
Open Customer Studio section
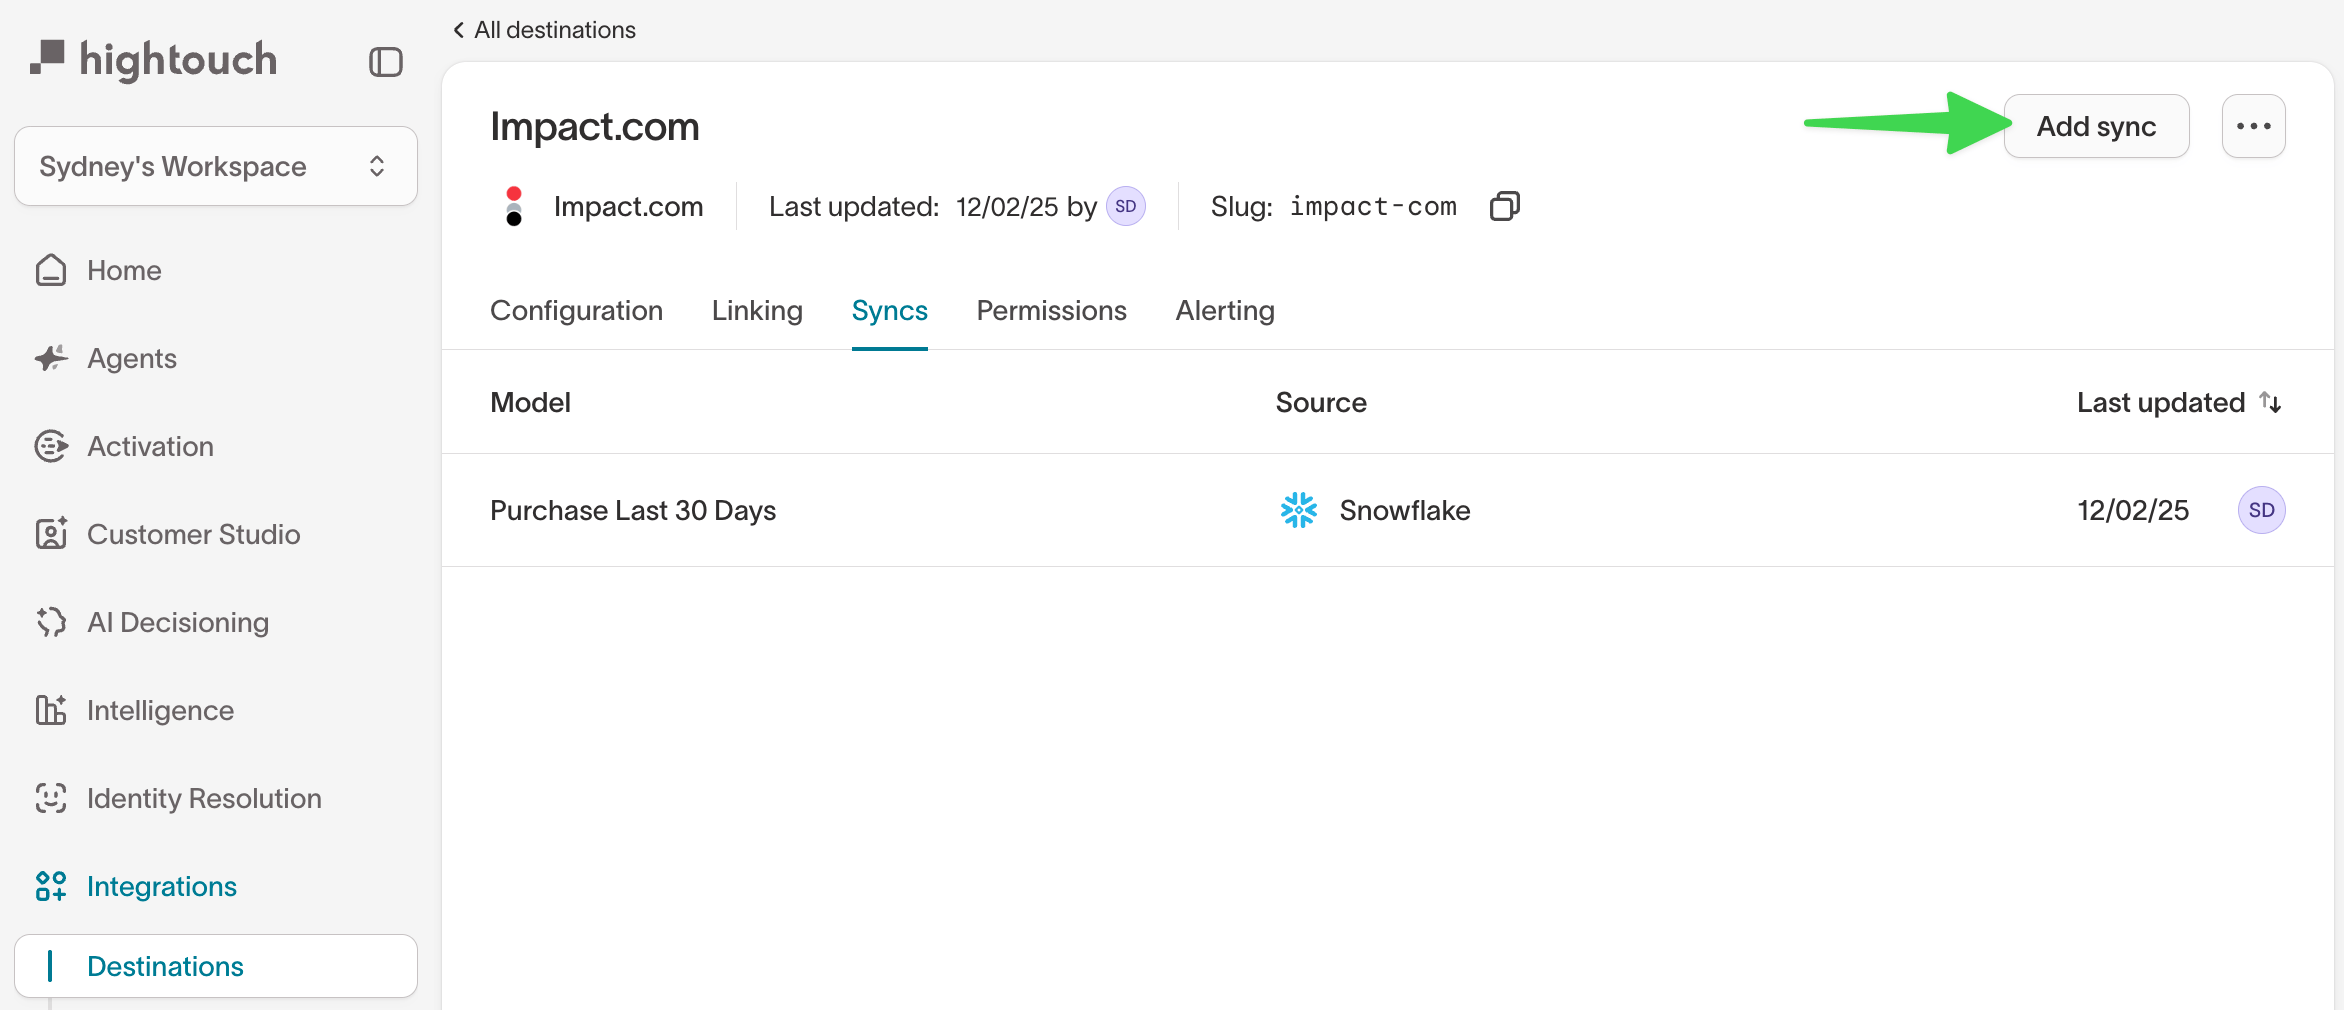pos(194,534)
